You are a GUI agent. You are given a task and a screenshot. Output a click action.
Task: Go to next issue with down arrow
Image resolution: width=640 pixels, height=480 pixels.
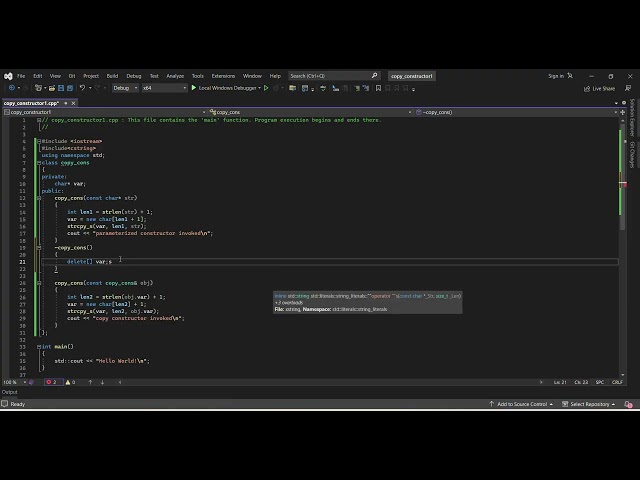[102, 382]
